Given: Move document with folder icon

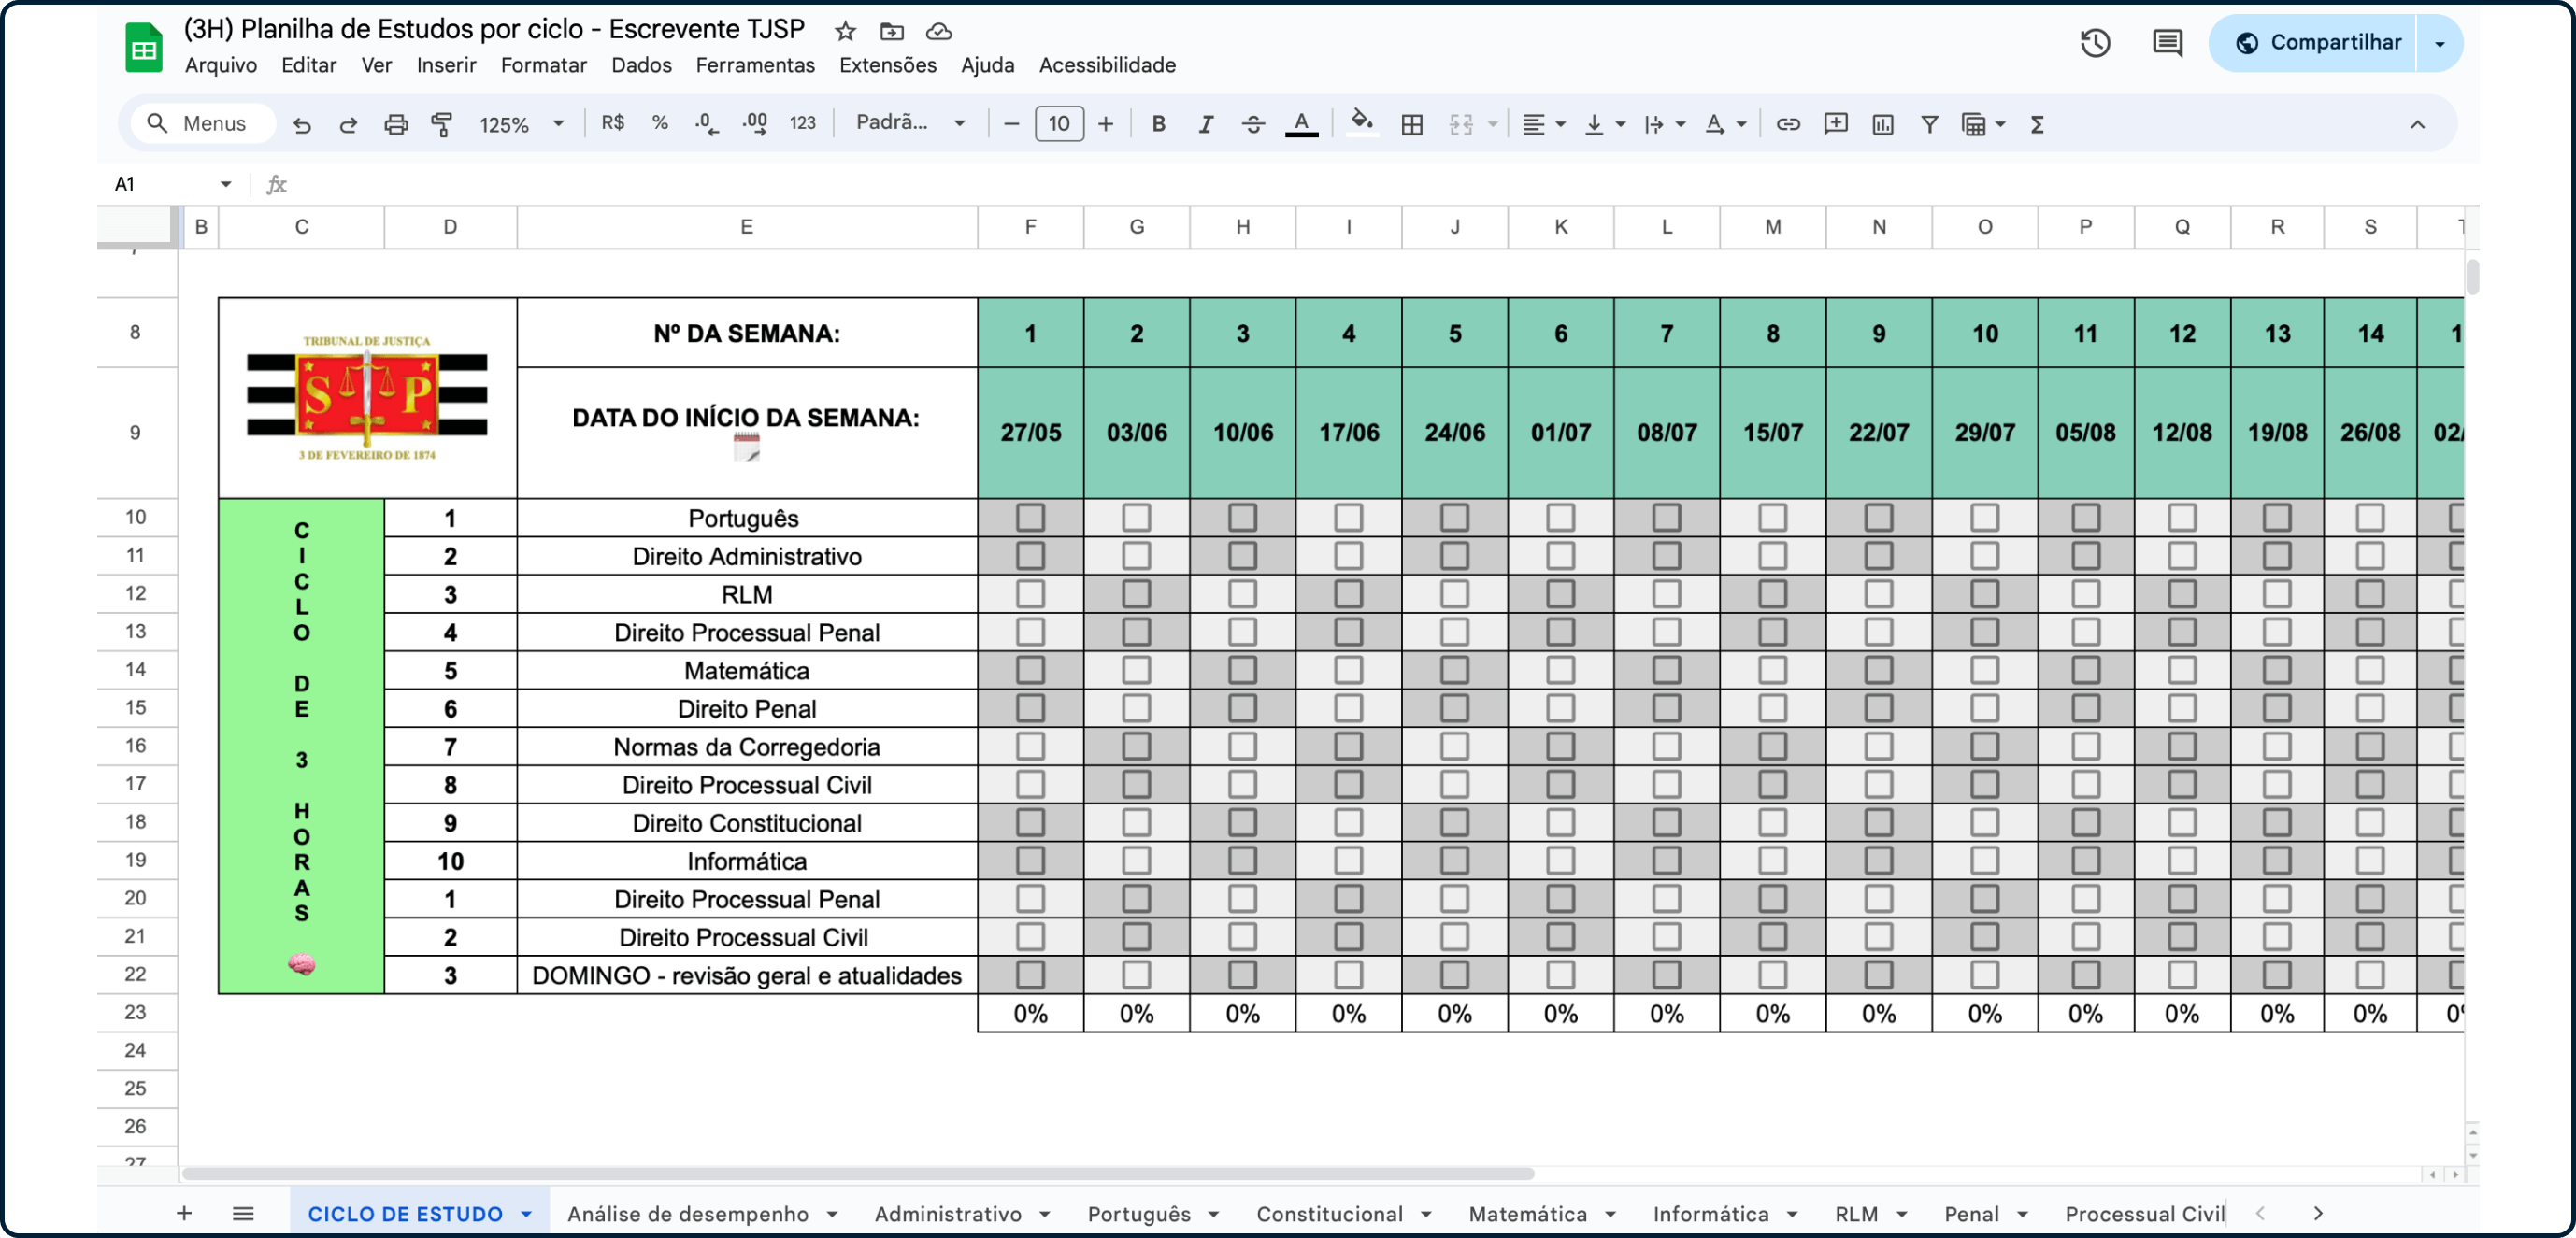Looking at the screenshot, I should [x=892, y=31].
